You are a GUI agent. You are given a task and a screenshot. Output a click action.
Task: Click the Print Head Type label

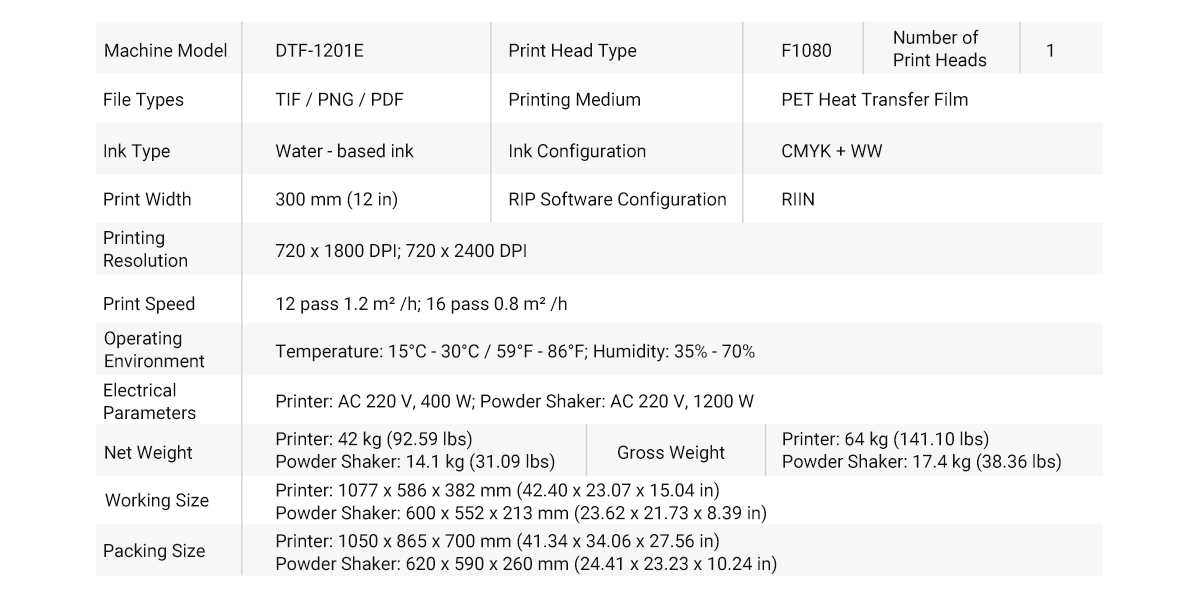pyautogui.click(x=572, y=51)
